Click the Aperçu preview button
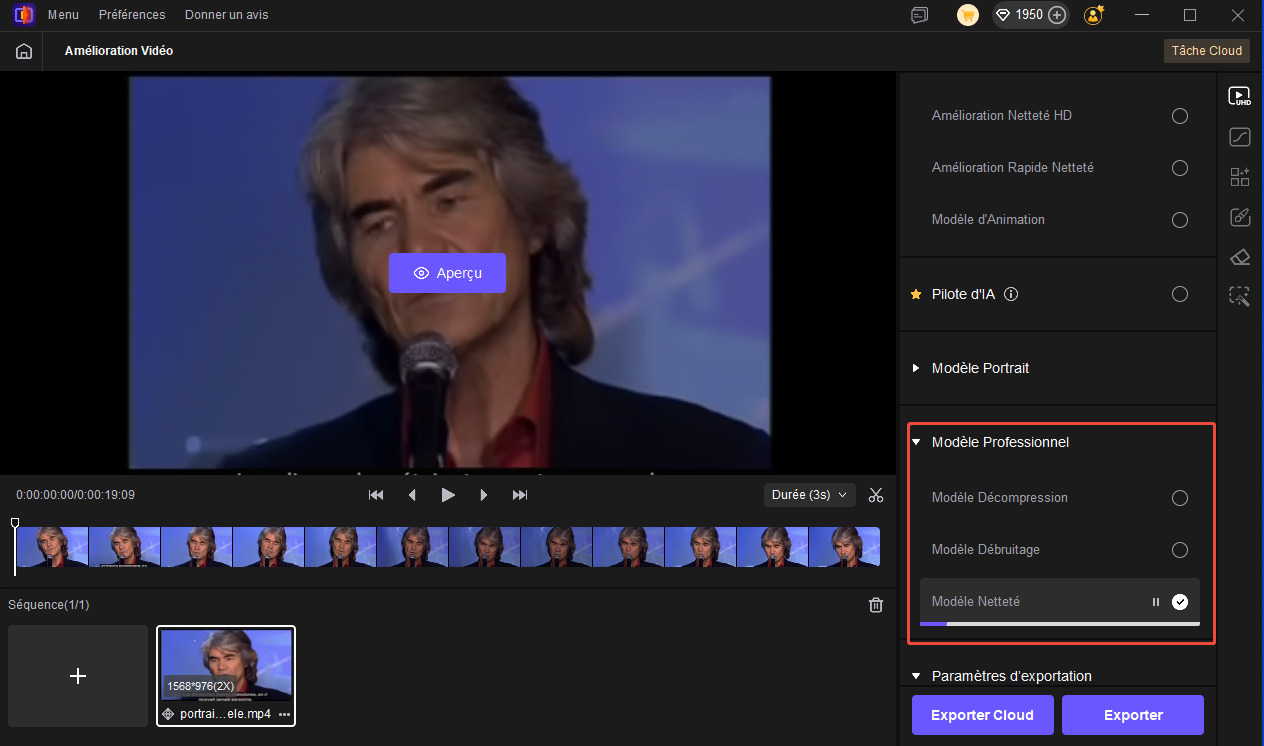 coord(447,273)
